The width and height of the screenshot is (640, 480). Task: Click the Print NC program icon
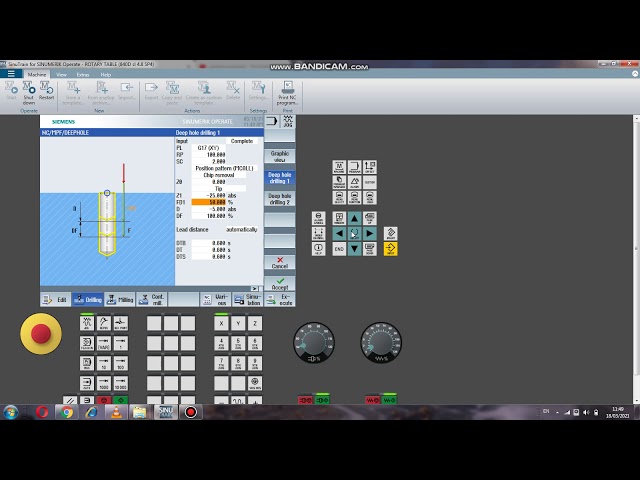pos(288,93)
